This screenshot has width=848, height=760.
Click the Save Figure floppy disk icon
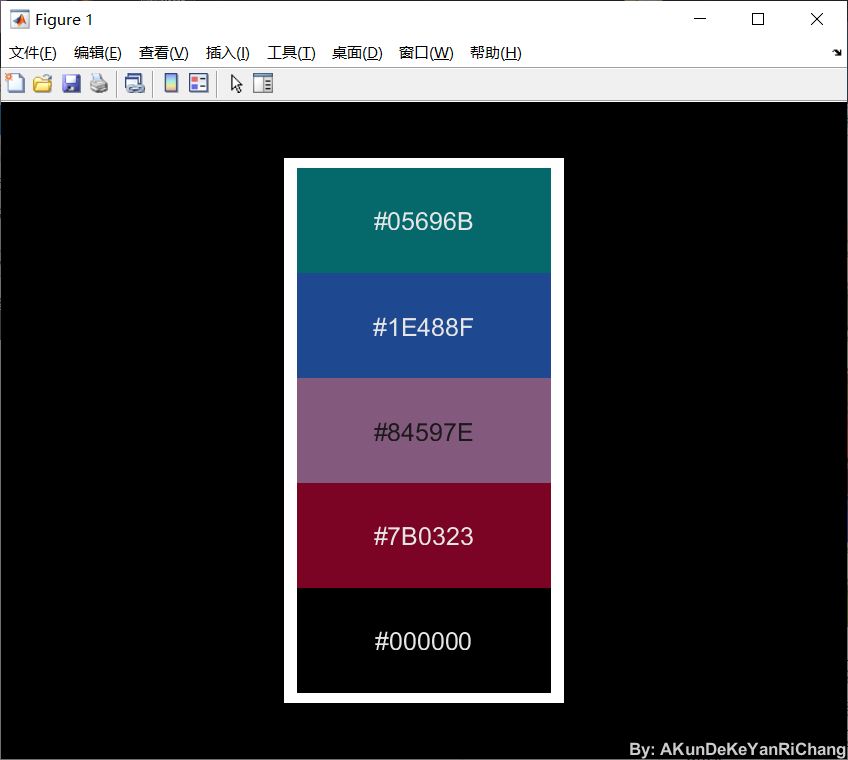coord(71,83)
